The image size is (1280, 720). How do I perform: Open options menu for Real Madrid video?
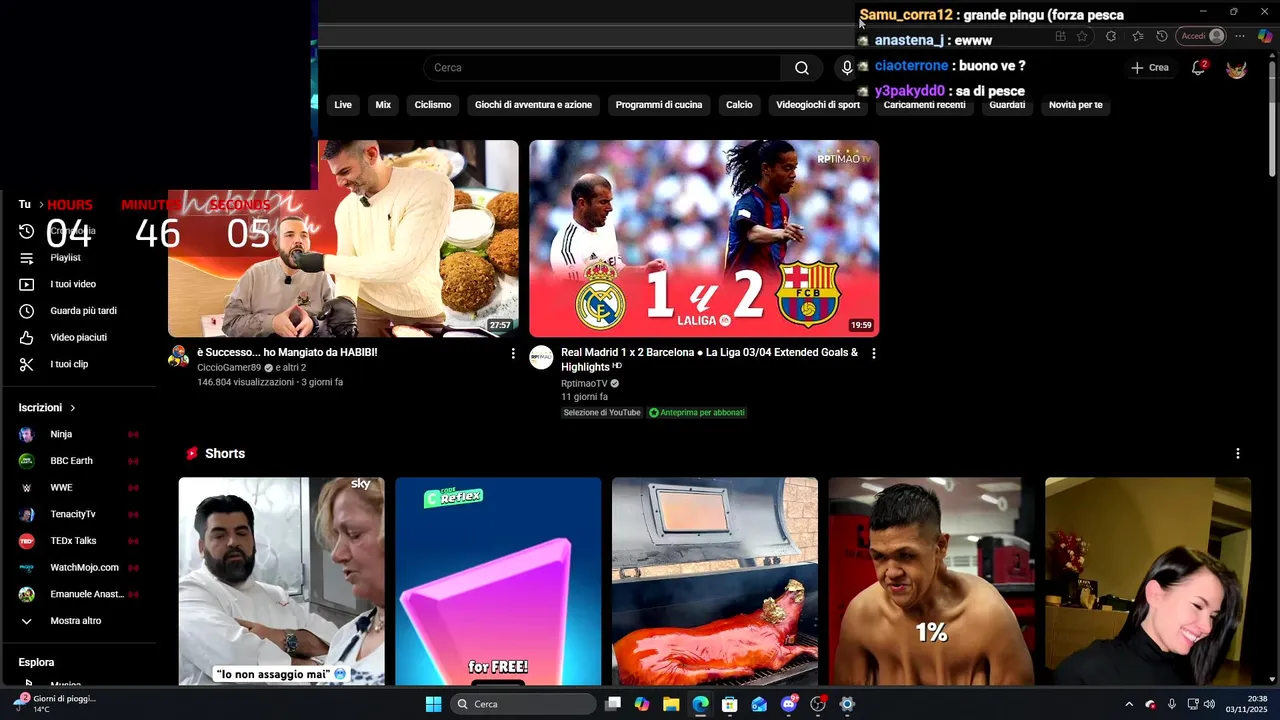[873, 354]
